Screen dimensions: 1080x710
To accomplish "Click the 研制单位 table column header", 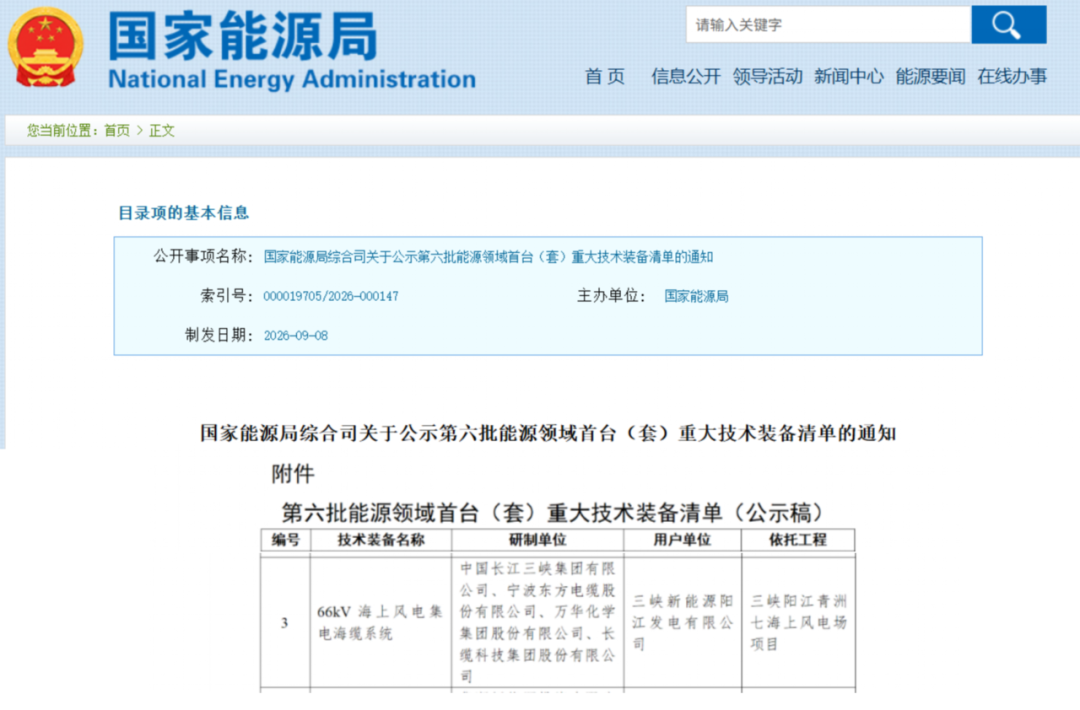I will [537, 540].
